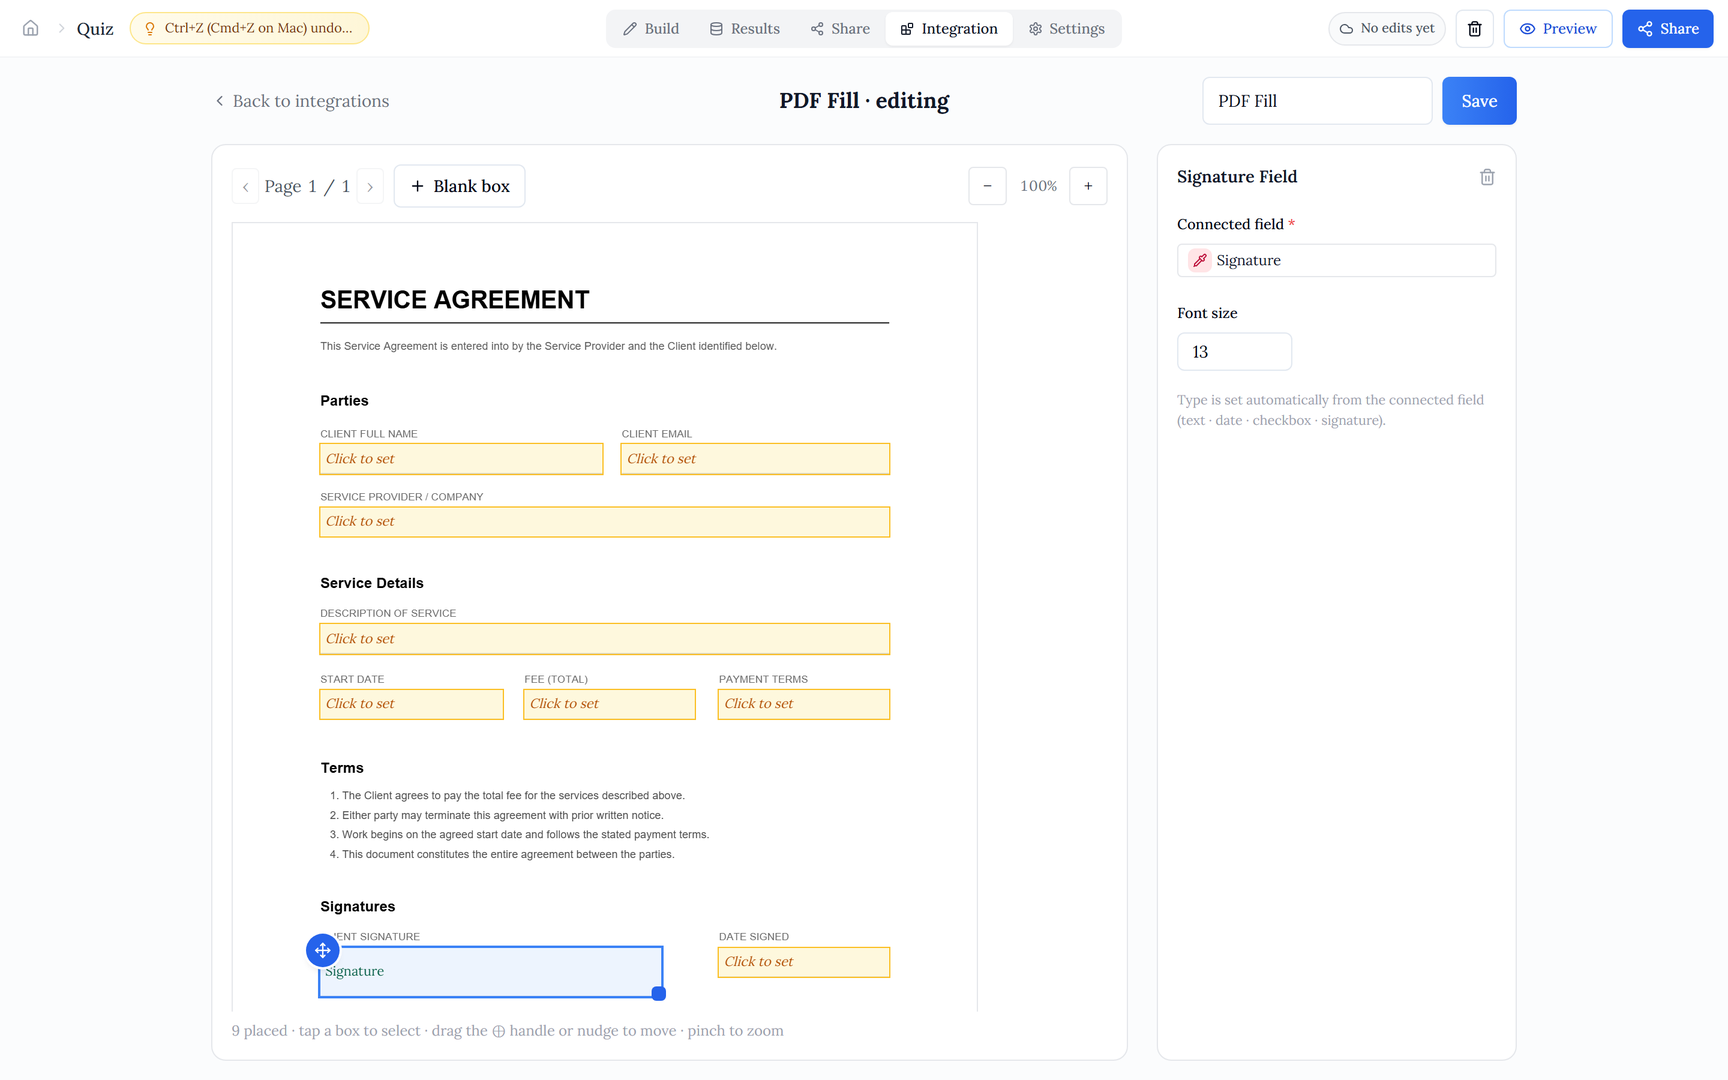Click the home icon in breadcrumb
Viewport: 1728px width, 1080px height.
(31, 28)
